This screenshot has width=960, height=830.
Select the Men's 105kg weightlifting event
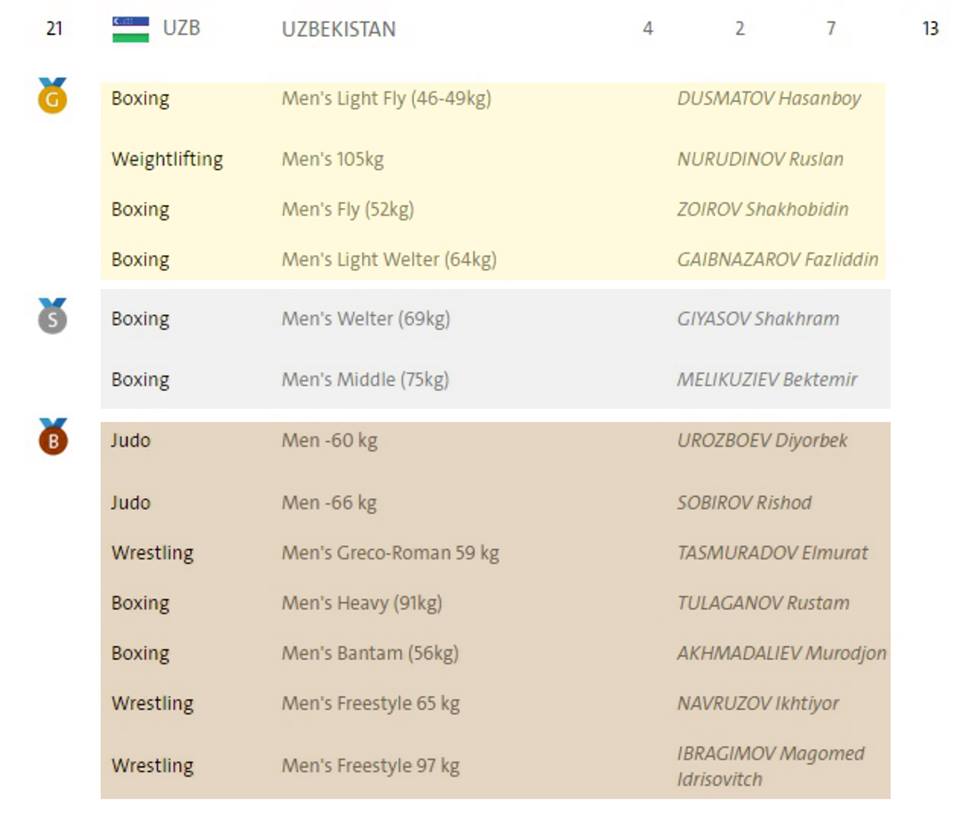332,159
